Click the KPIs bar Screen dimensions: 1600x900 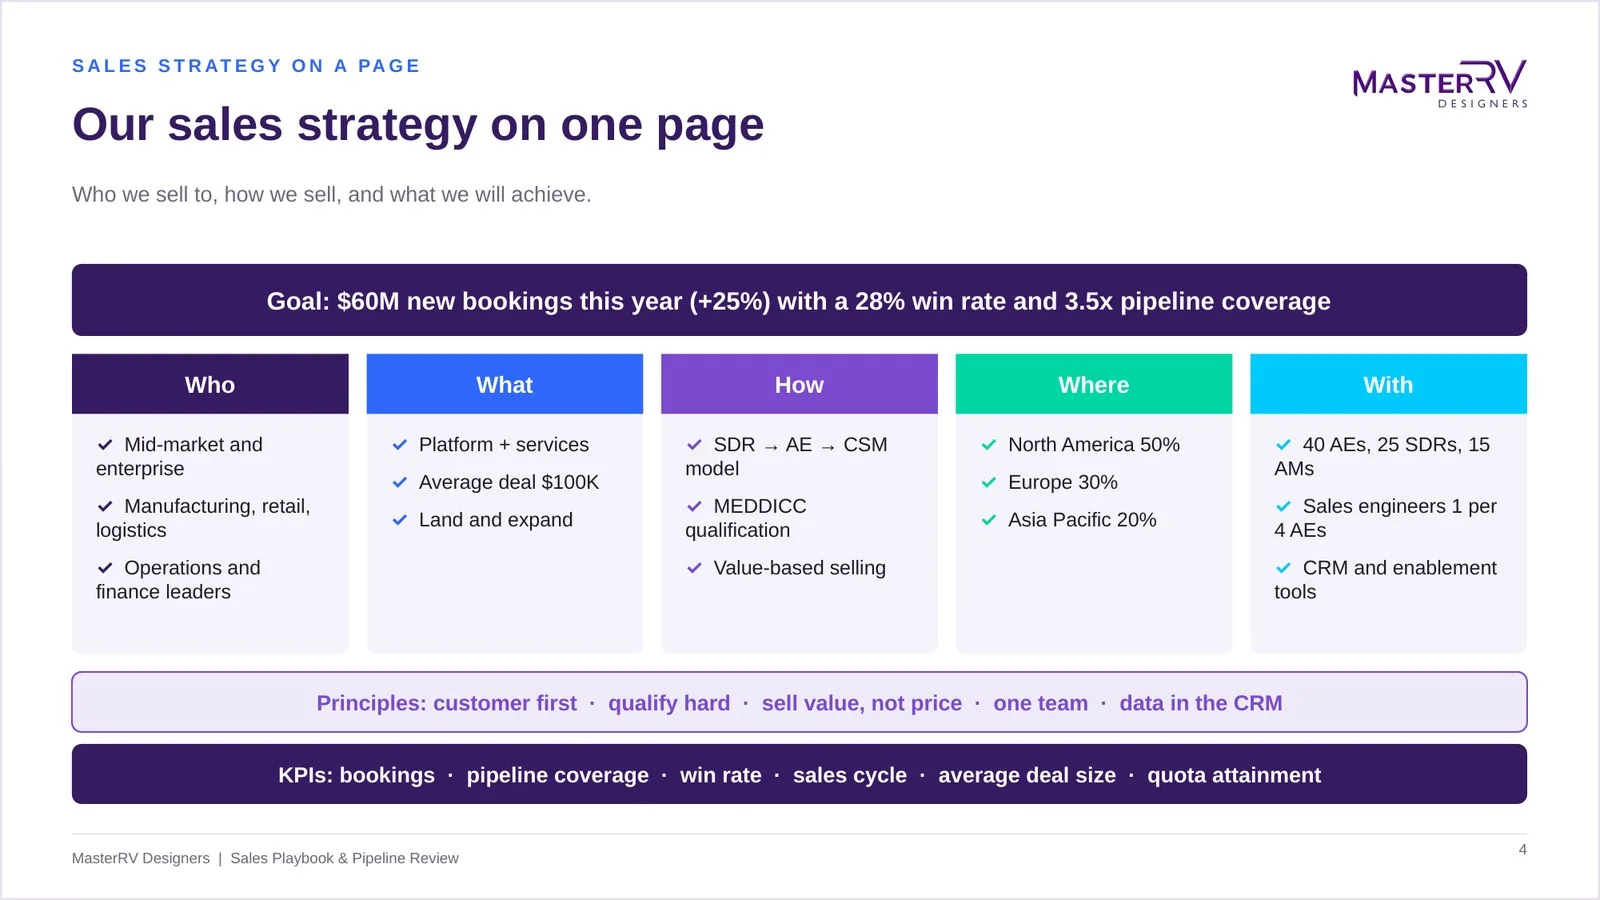(x=799, y=774)
